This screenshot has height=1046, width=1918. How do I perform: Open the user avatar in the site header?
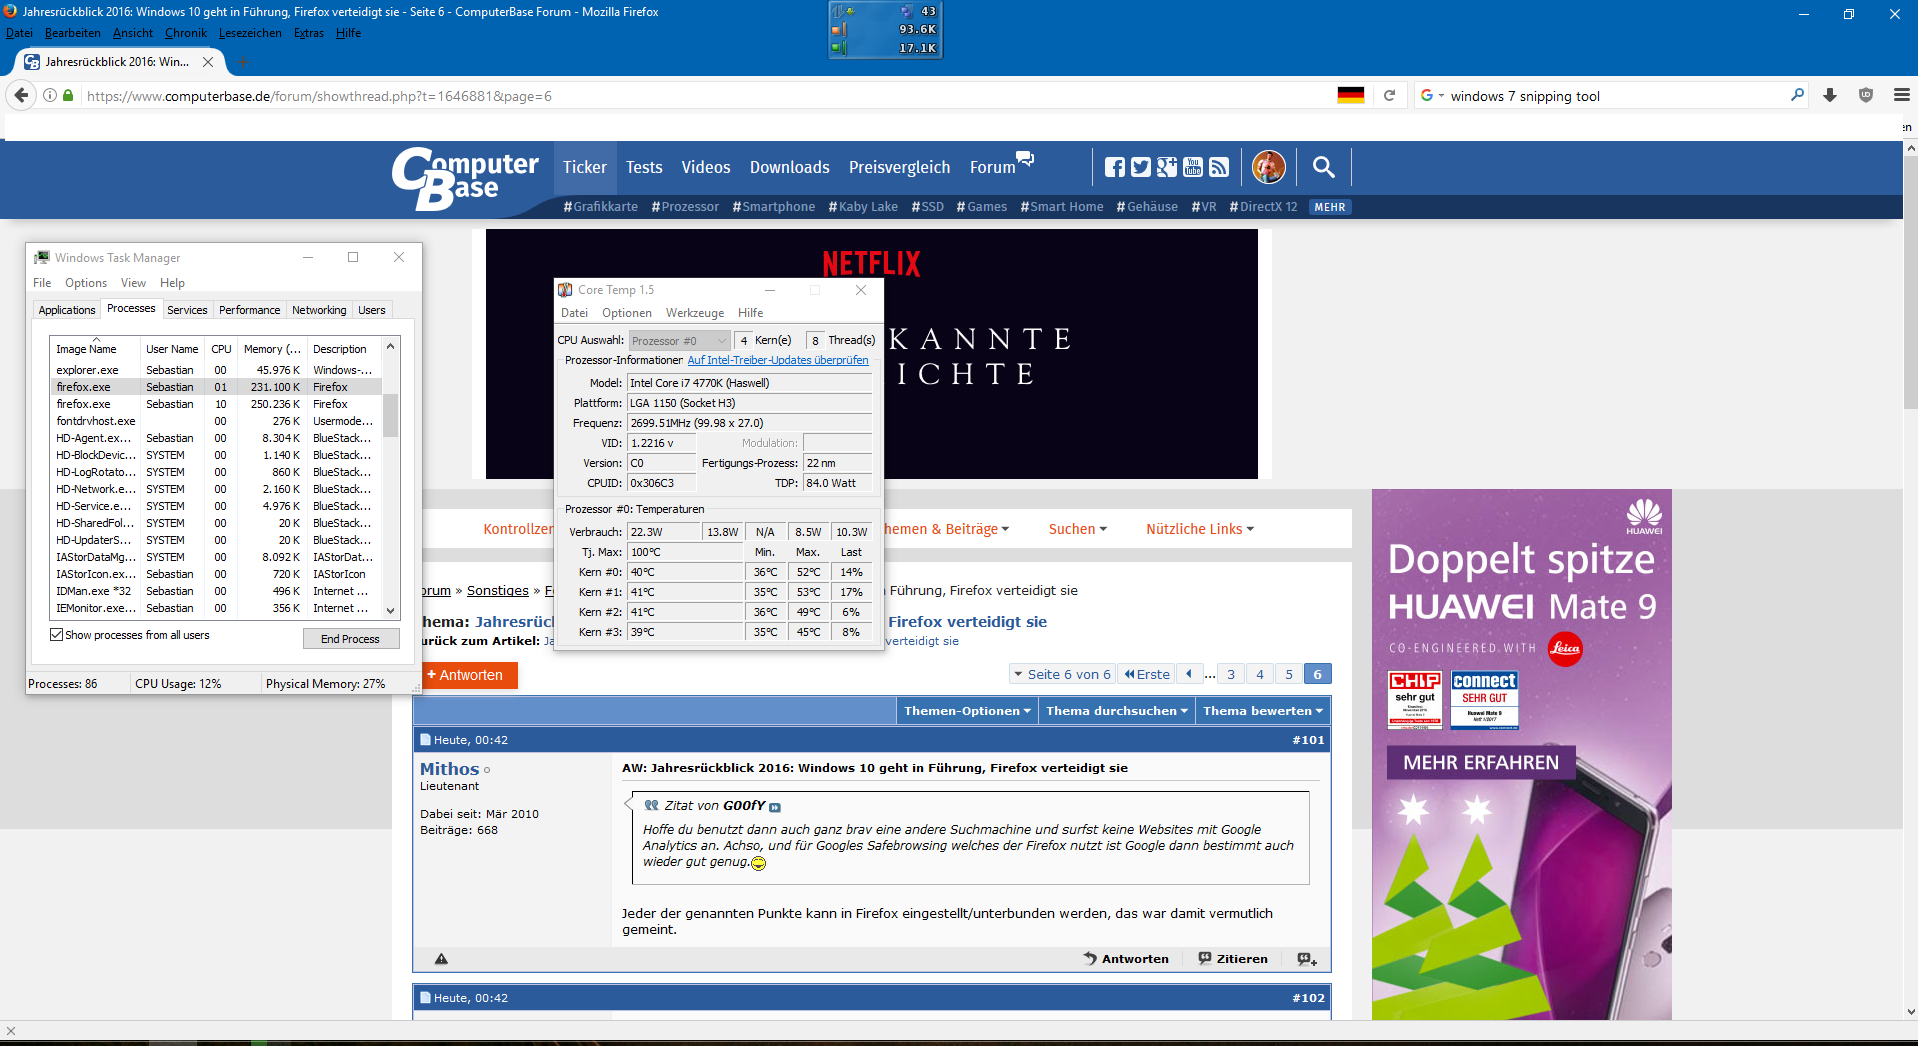[1269, 167]
